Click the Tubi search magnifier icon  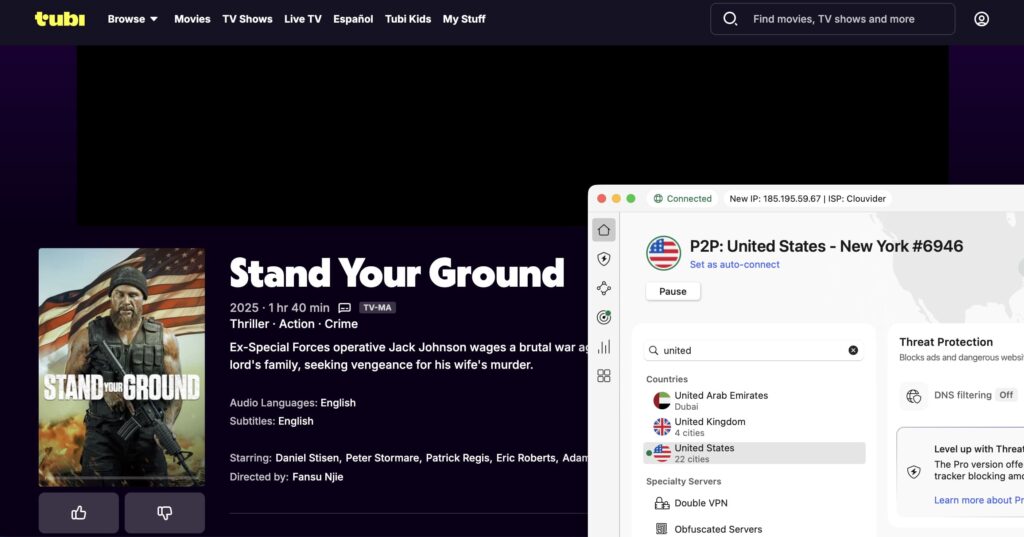click(x=730, y=19)
